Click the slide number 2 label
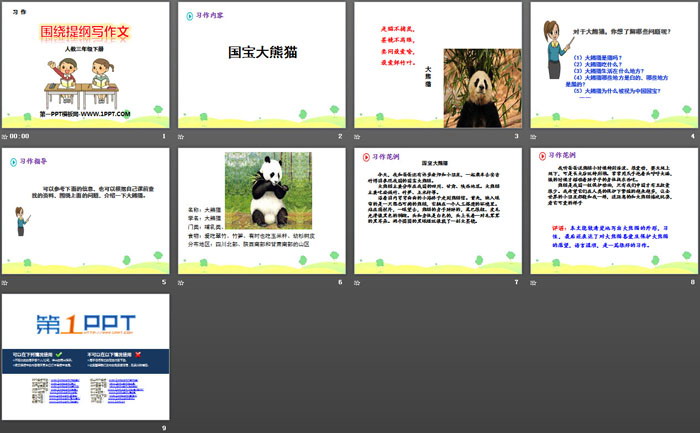This screenshot has height=433, width=700. tap(340, 136)
